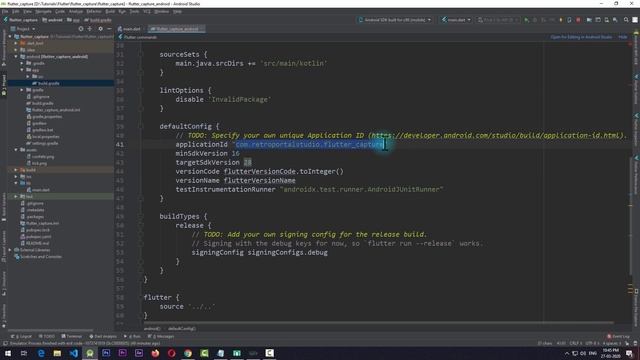Click the minSdkVersion 16 line

click(207, 153)
